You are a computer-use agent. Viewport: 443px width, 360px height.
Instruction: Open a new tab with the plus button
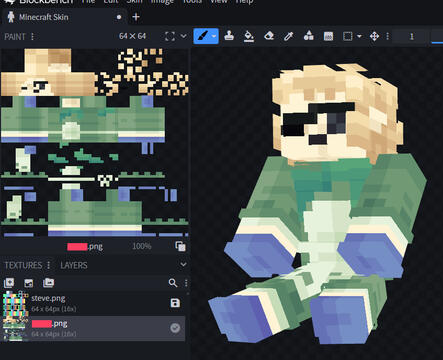136,17
